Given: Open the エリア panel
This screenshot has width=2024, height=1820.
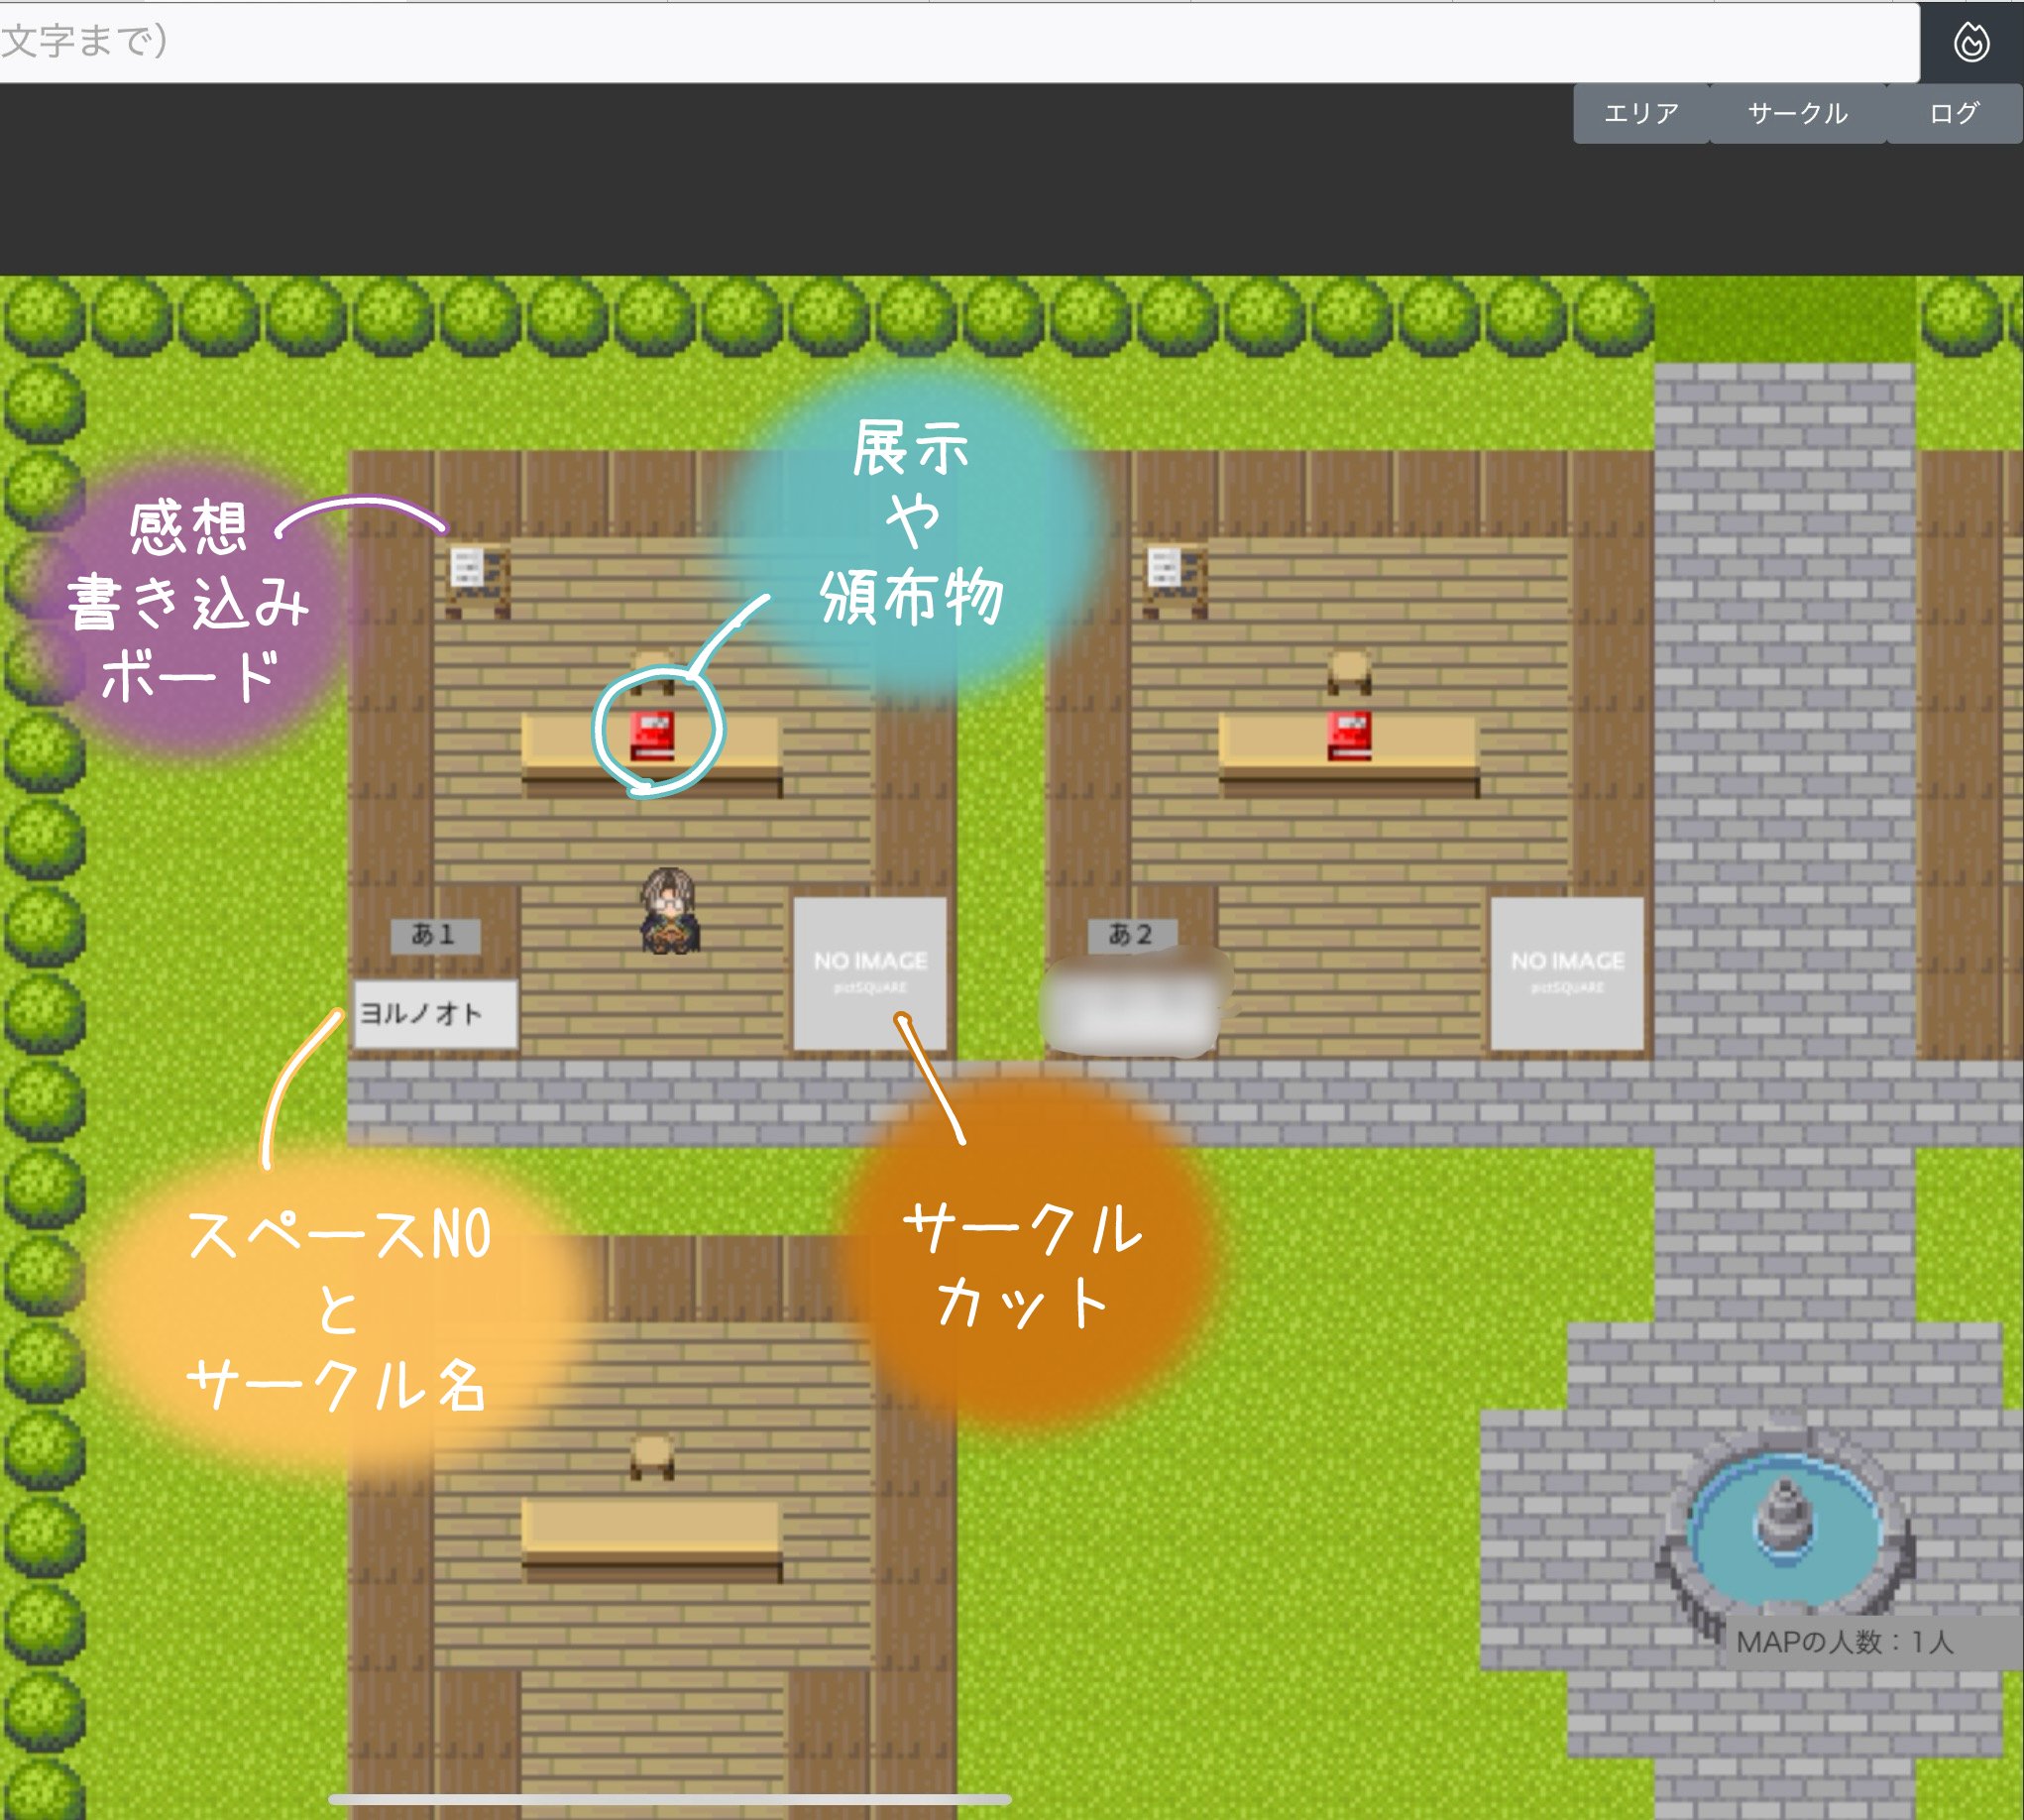Looking at the screenshot, I should pyautogui.click(x=1641, y=113).
